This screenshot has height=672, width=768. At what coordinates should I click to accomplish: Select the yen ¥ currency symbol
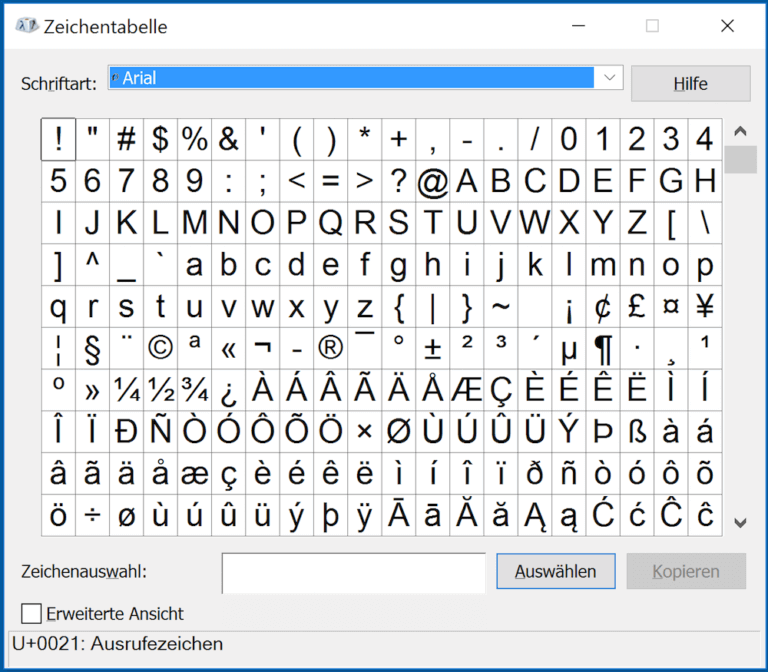pyautogui.click(x=705, y=307)
